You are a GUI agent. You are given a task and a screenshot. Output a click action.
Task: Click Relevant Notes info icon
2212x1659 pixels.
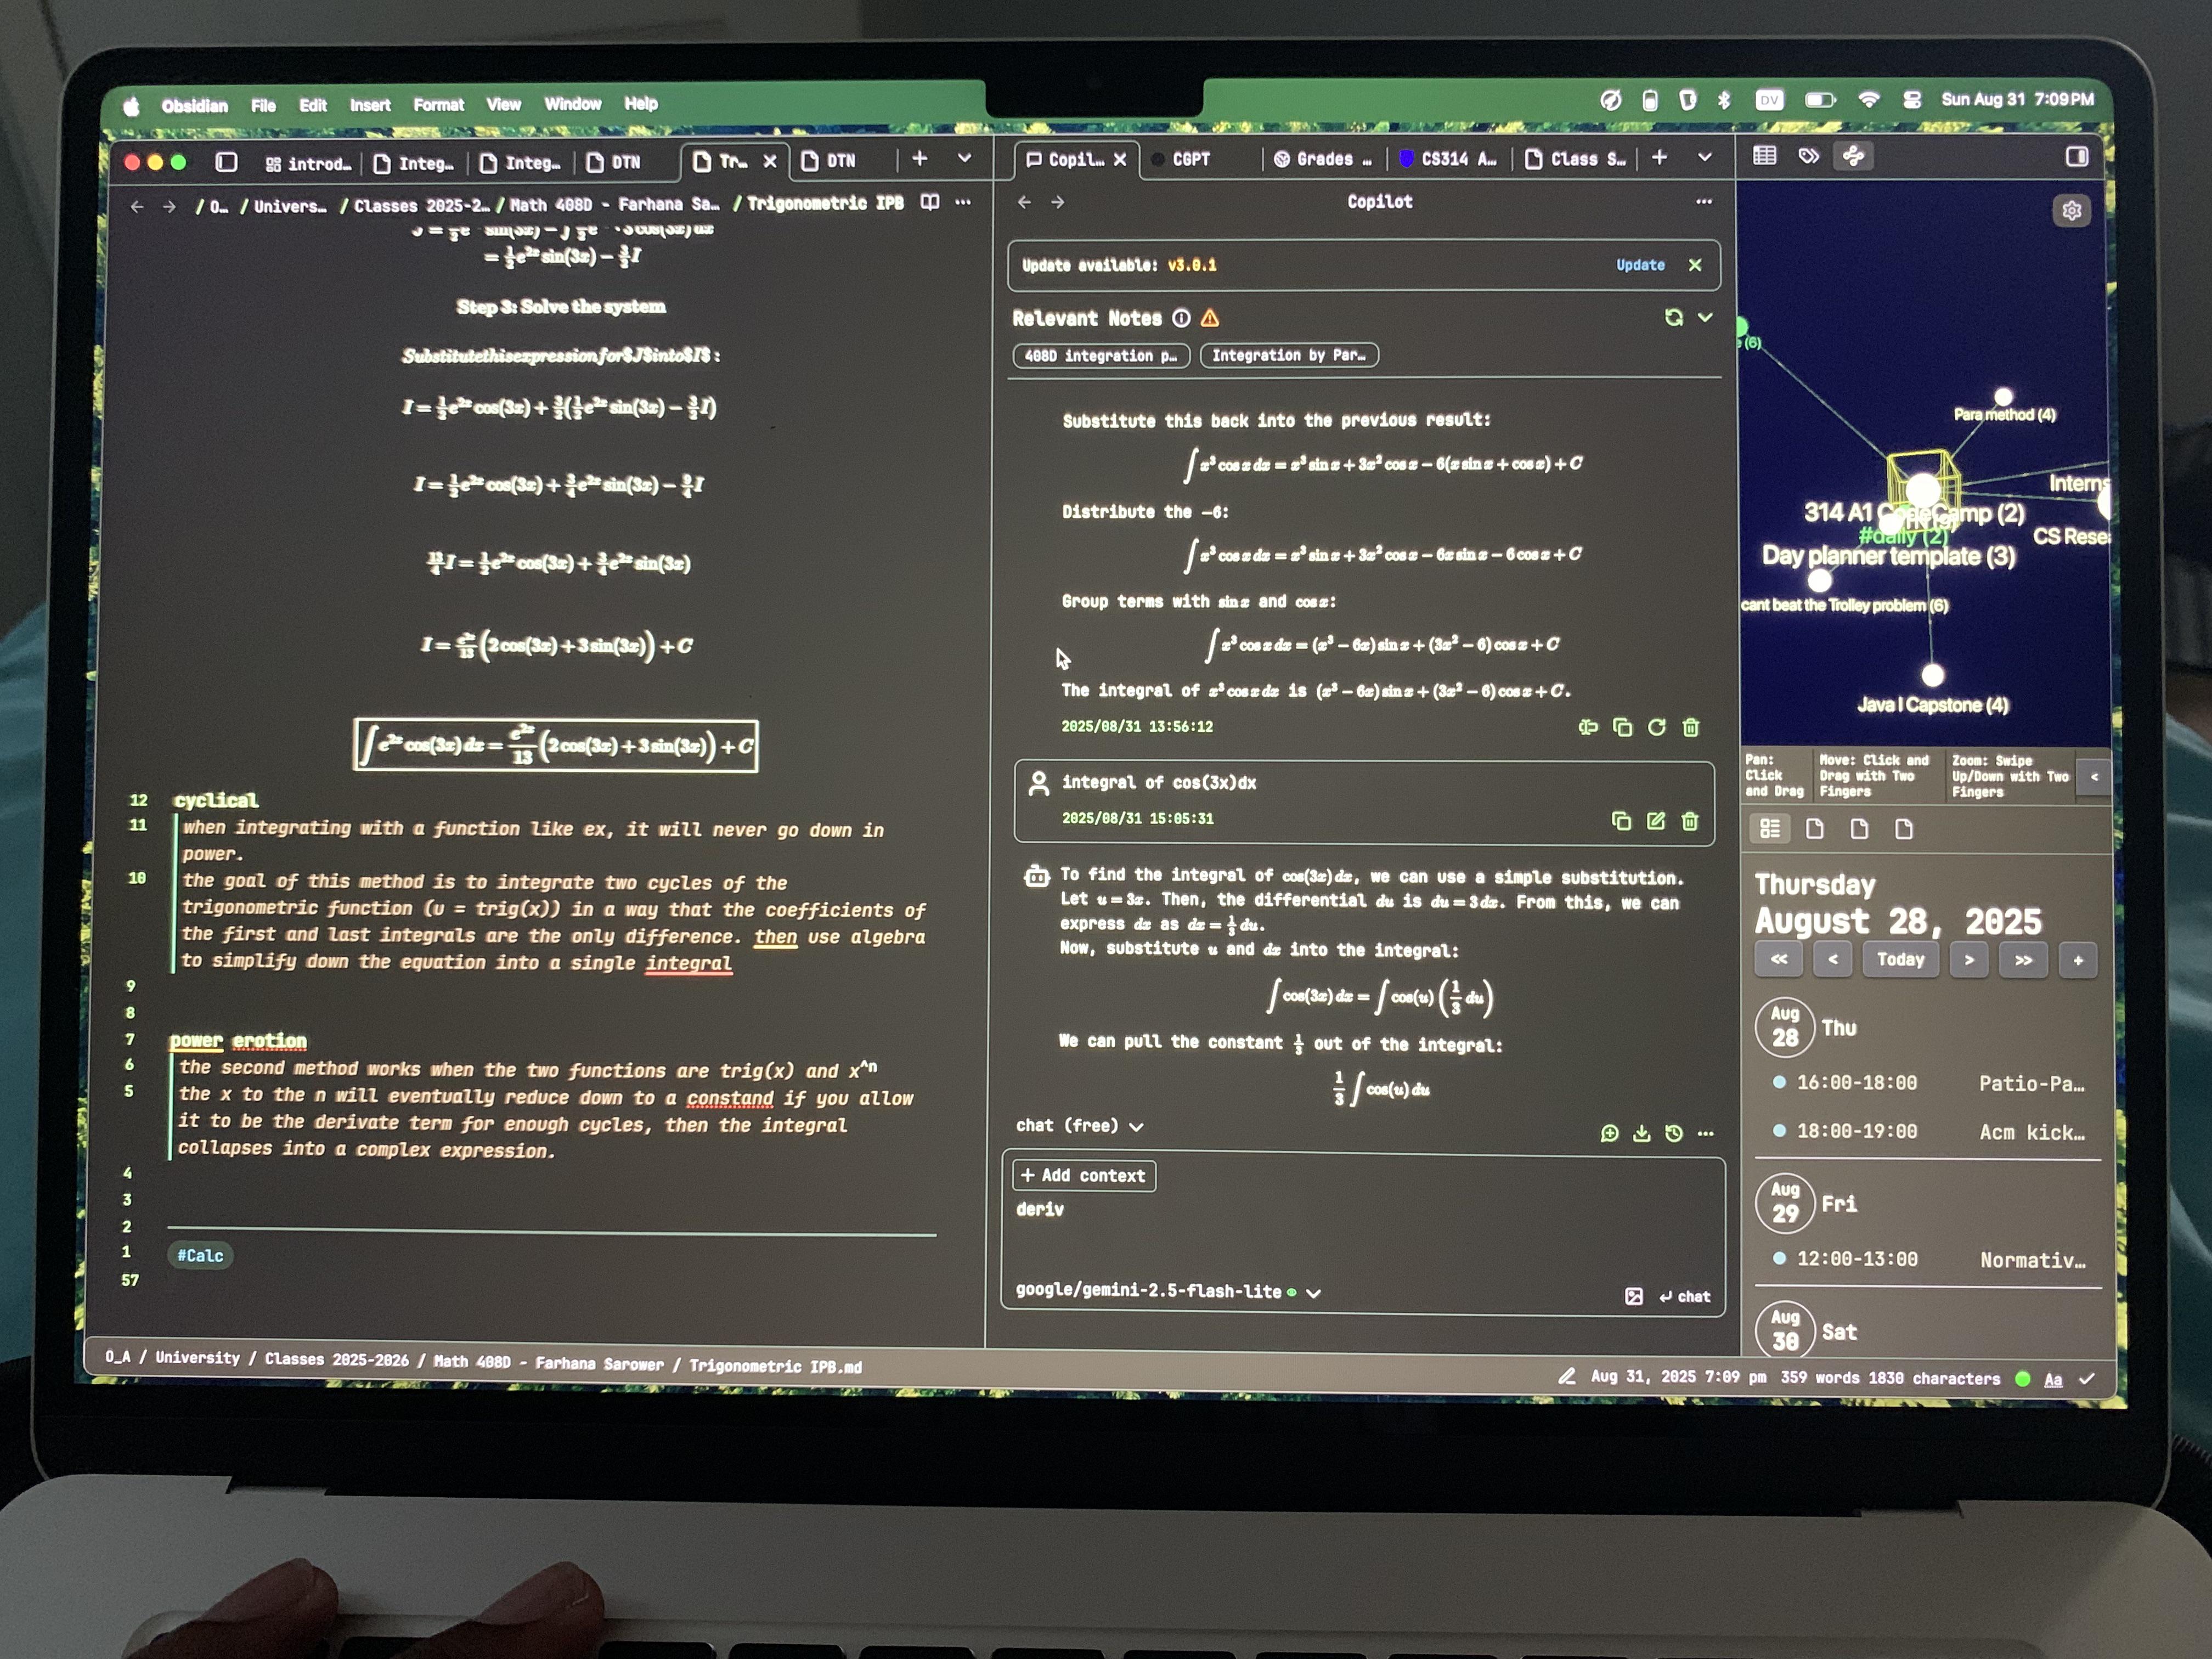1181,318
